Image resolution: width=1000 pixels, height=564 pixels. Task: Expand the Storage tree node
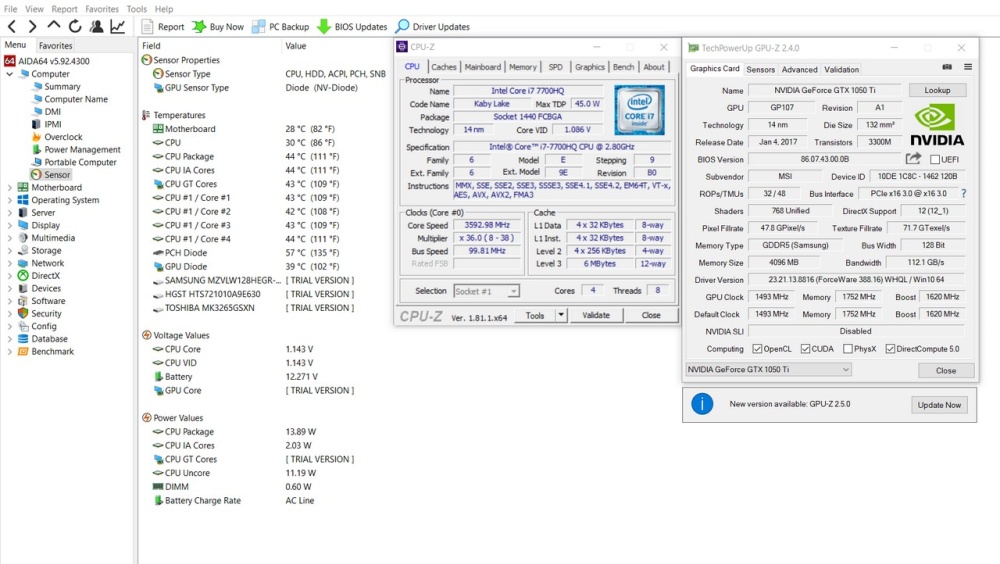10,251
